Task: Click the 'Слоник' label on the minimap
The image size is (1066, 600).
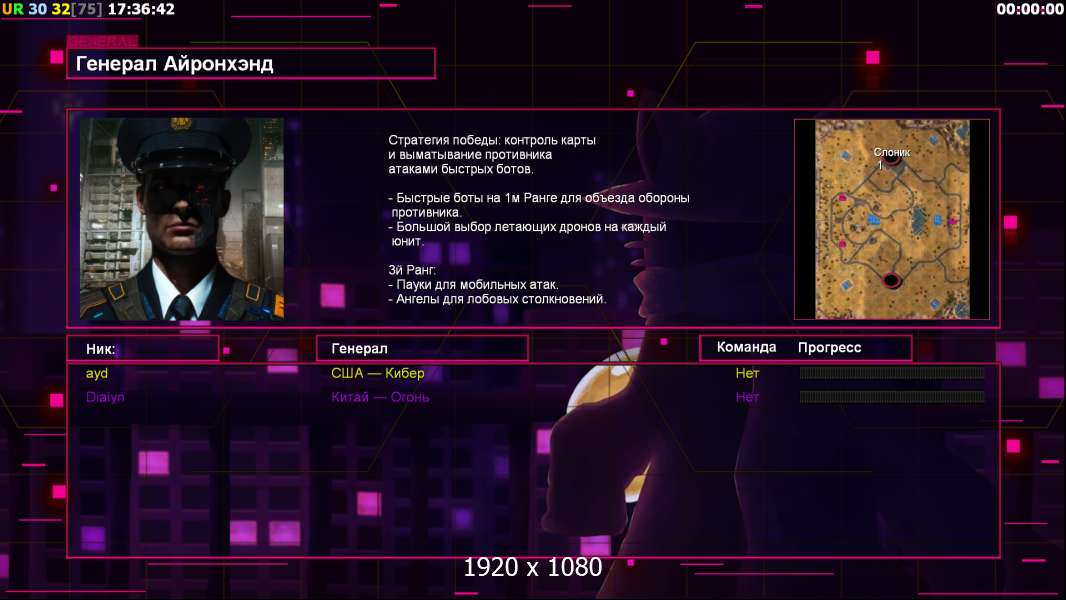Action: (x=891, y=152)
